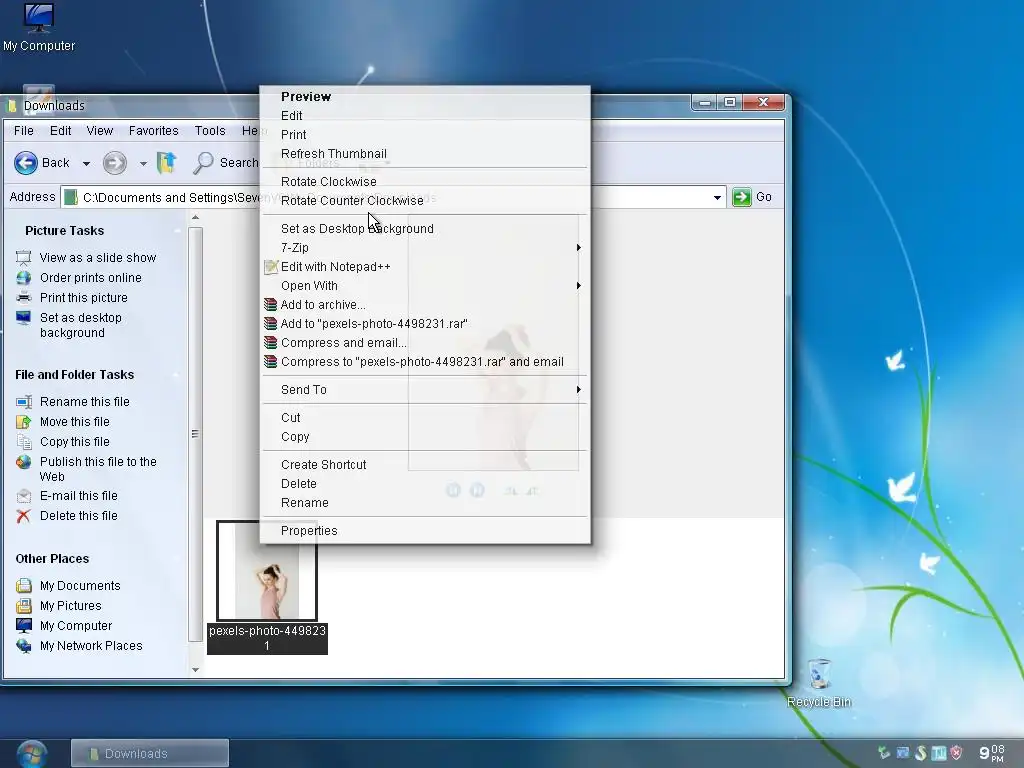The width and height of the screenshot is (1024, 768).
Task: Click Rename this file link
Action: click(x=85, y=402)
